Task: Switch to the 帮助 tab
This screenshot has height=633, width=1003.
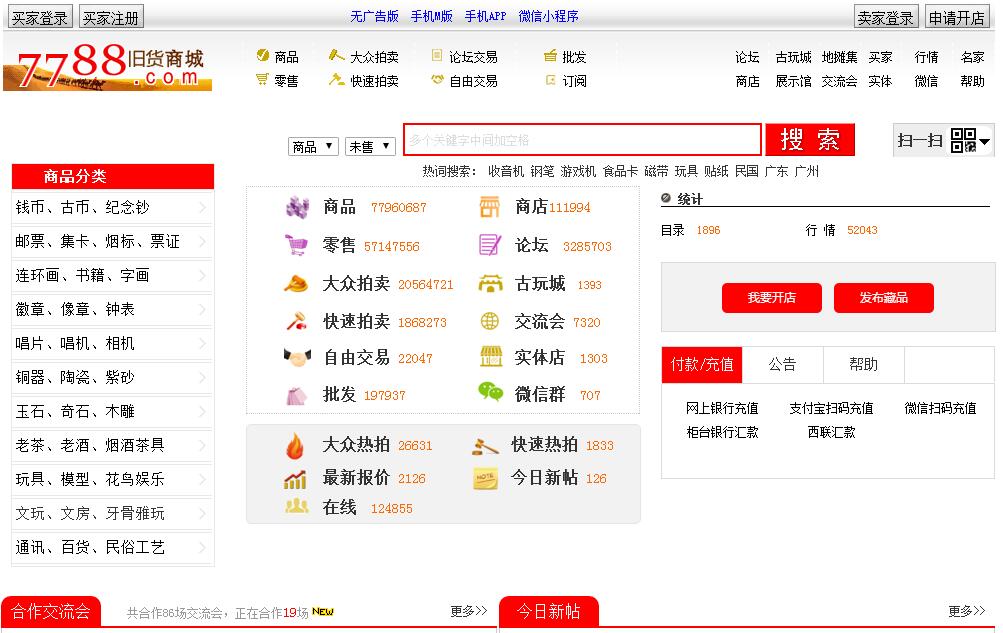Action: pos(863,365)
